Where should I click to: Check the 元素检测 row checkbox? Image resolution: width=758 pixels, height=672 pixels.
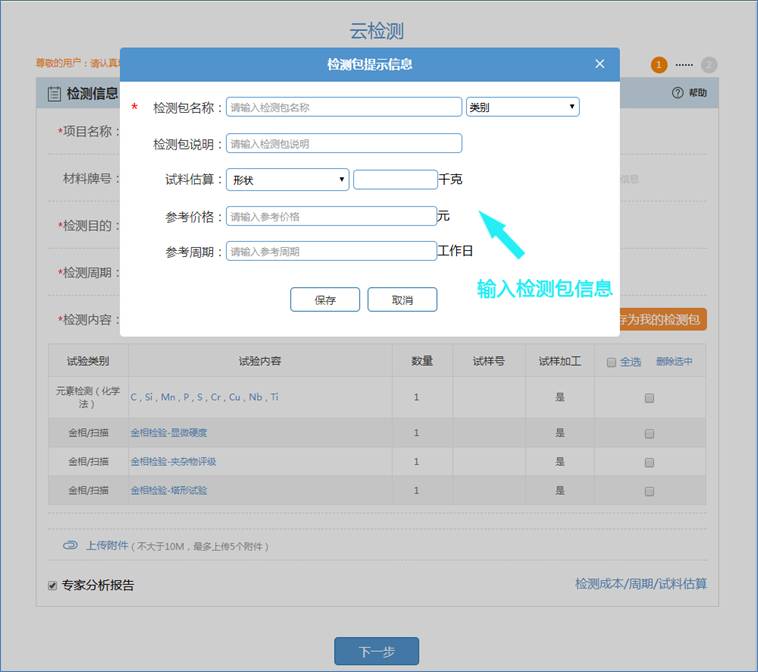coord(649,398)
